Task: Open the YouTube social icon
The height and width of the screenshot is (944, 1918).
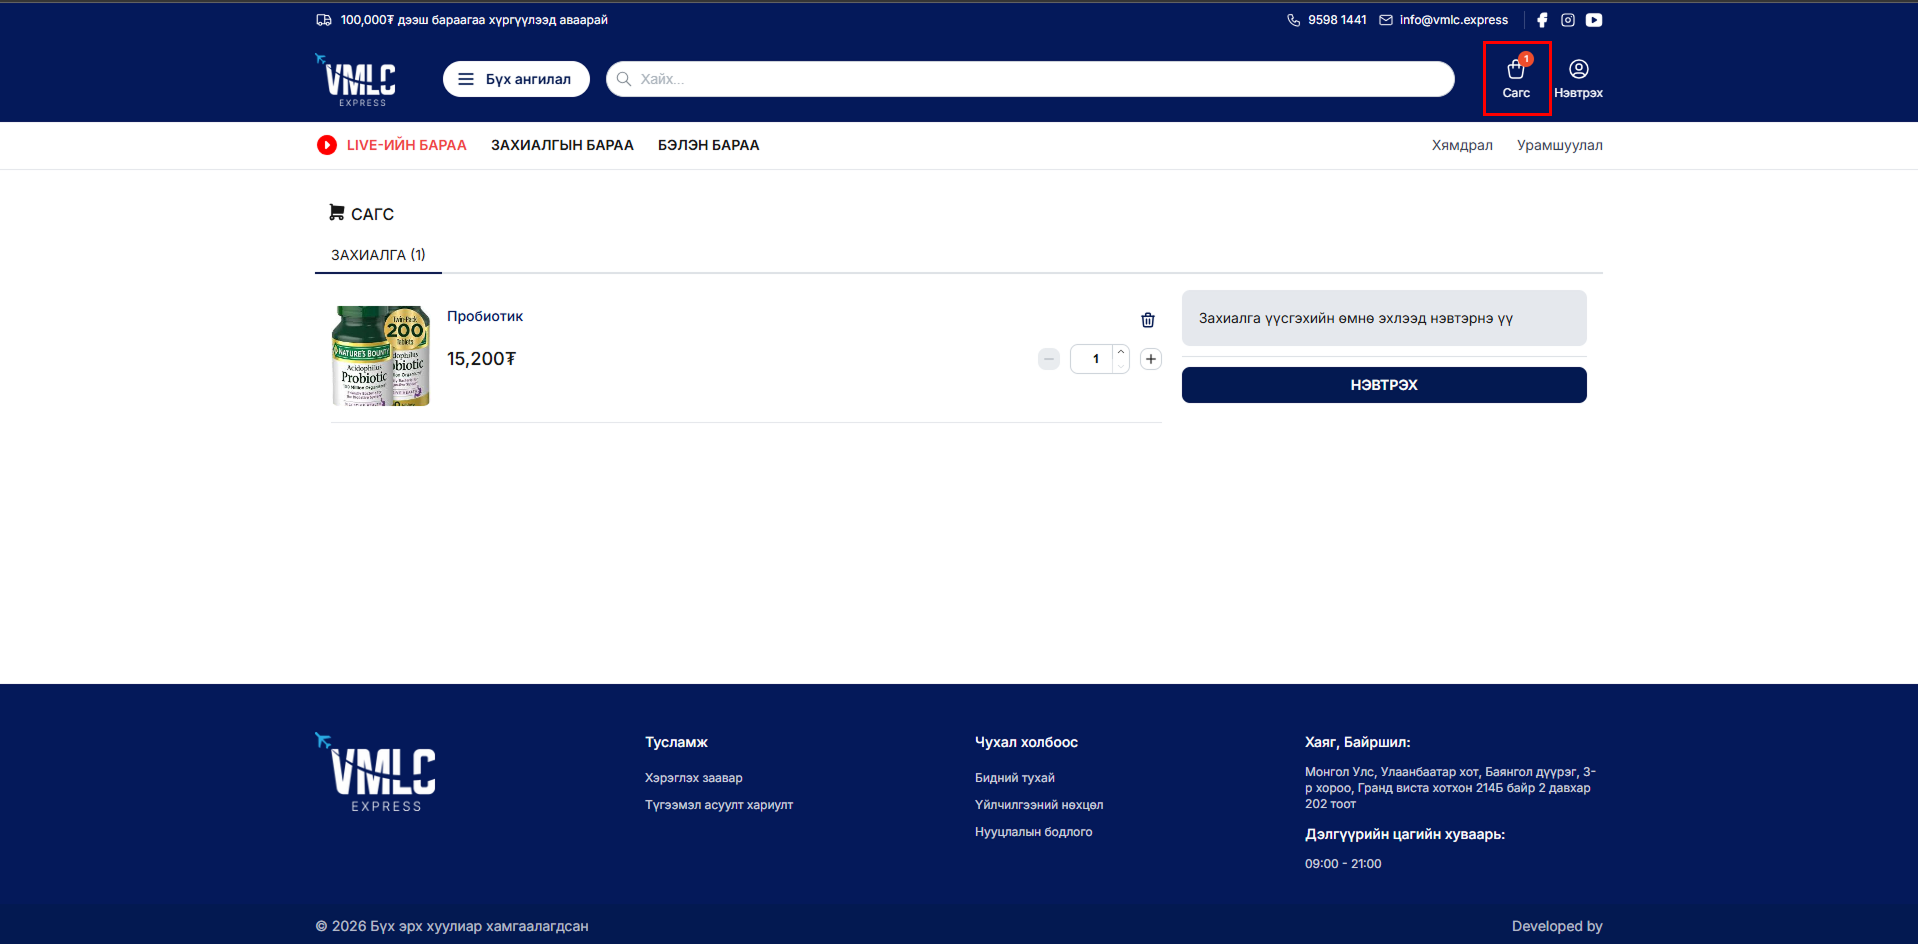Action: [x=1594, y=20]
